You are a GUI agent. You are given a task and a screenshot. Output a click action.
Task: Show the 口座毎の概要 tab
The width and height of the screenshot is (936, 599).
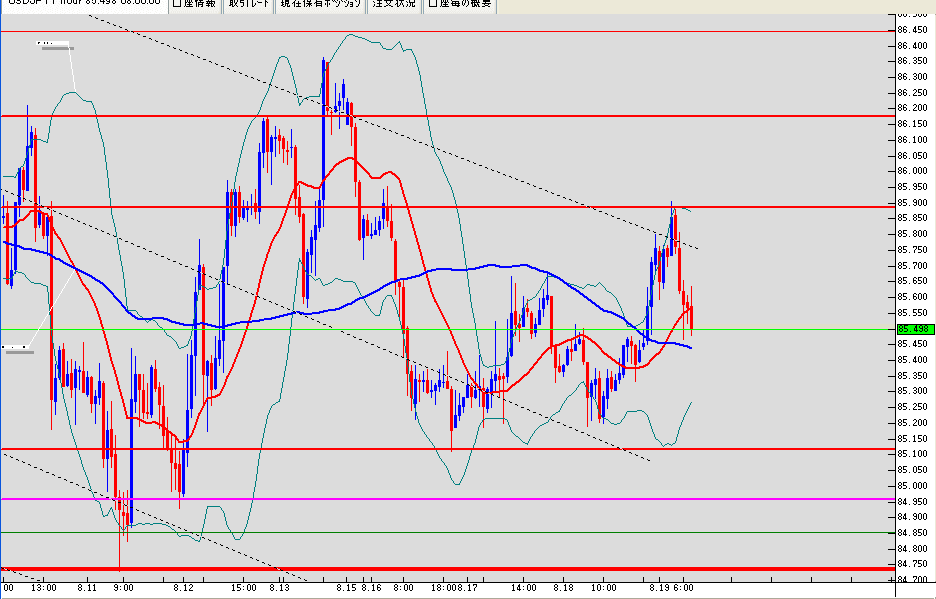pyautogui.click(x=459, y=4)
